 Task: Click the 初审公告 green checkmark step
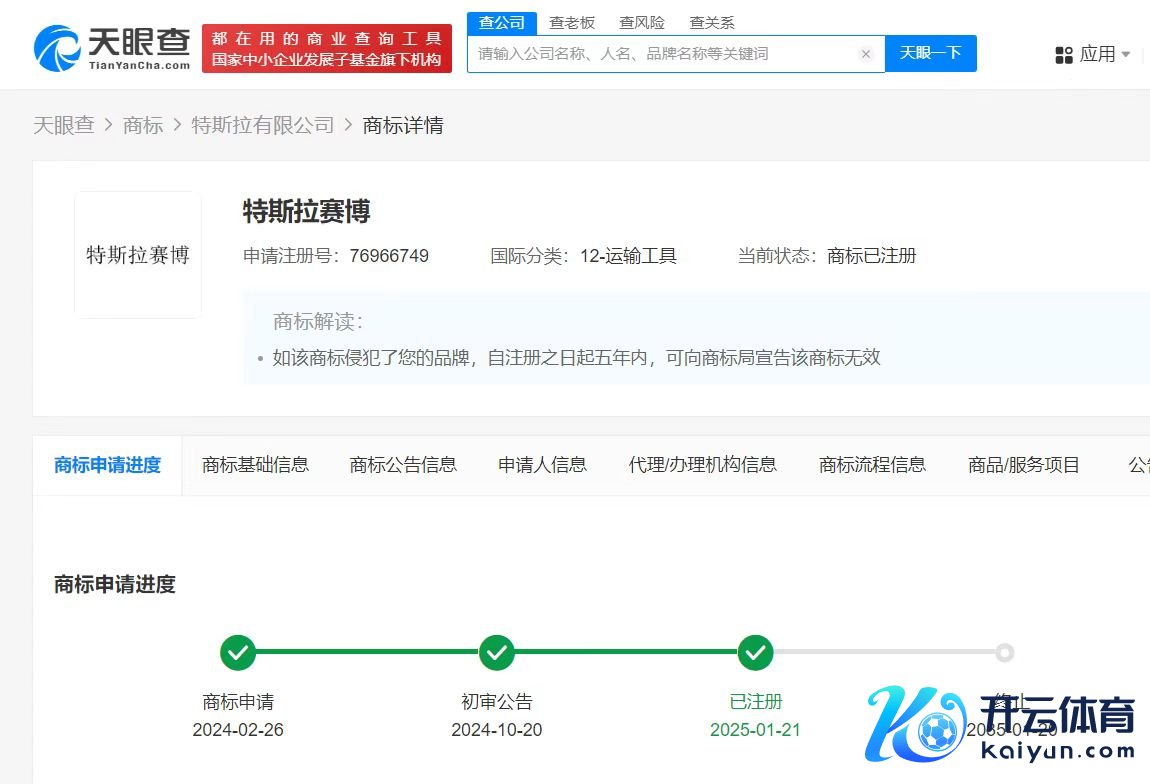click(497, 653)
